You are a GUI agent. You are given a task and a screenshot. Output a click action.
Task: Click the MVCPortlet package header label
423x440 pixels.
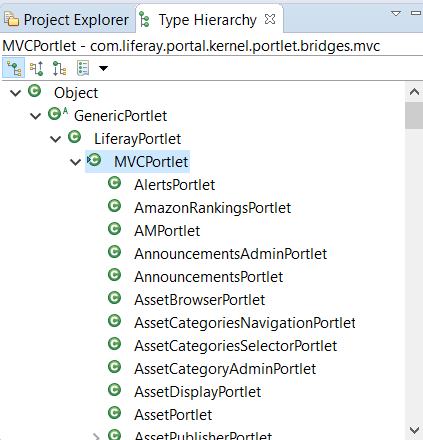(x=191, y=46)
